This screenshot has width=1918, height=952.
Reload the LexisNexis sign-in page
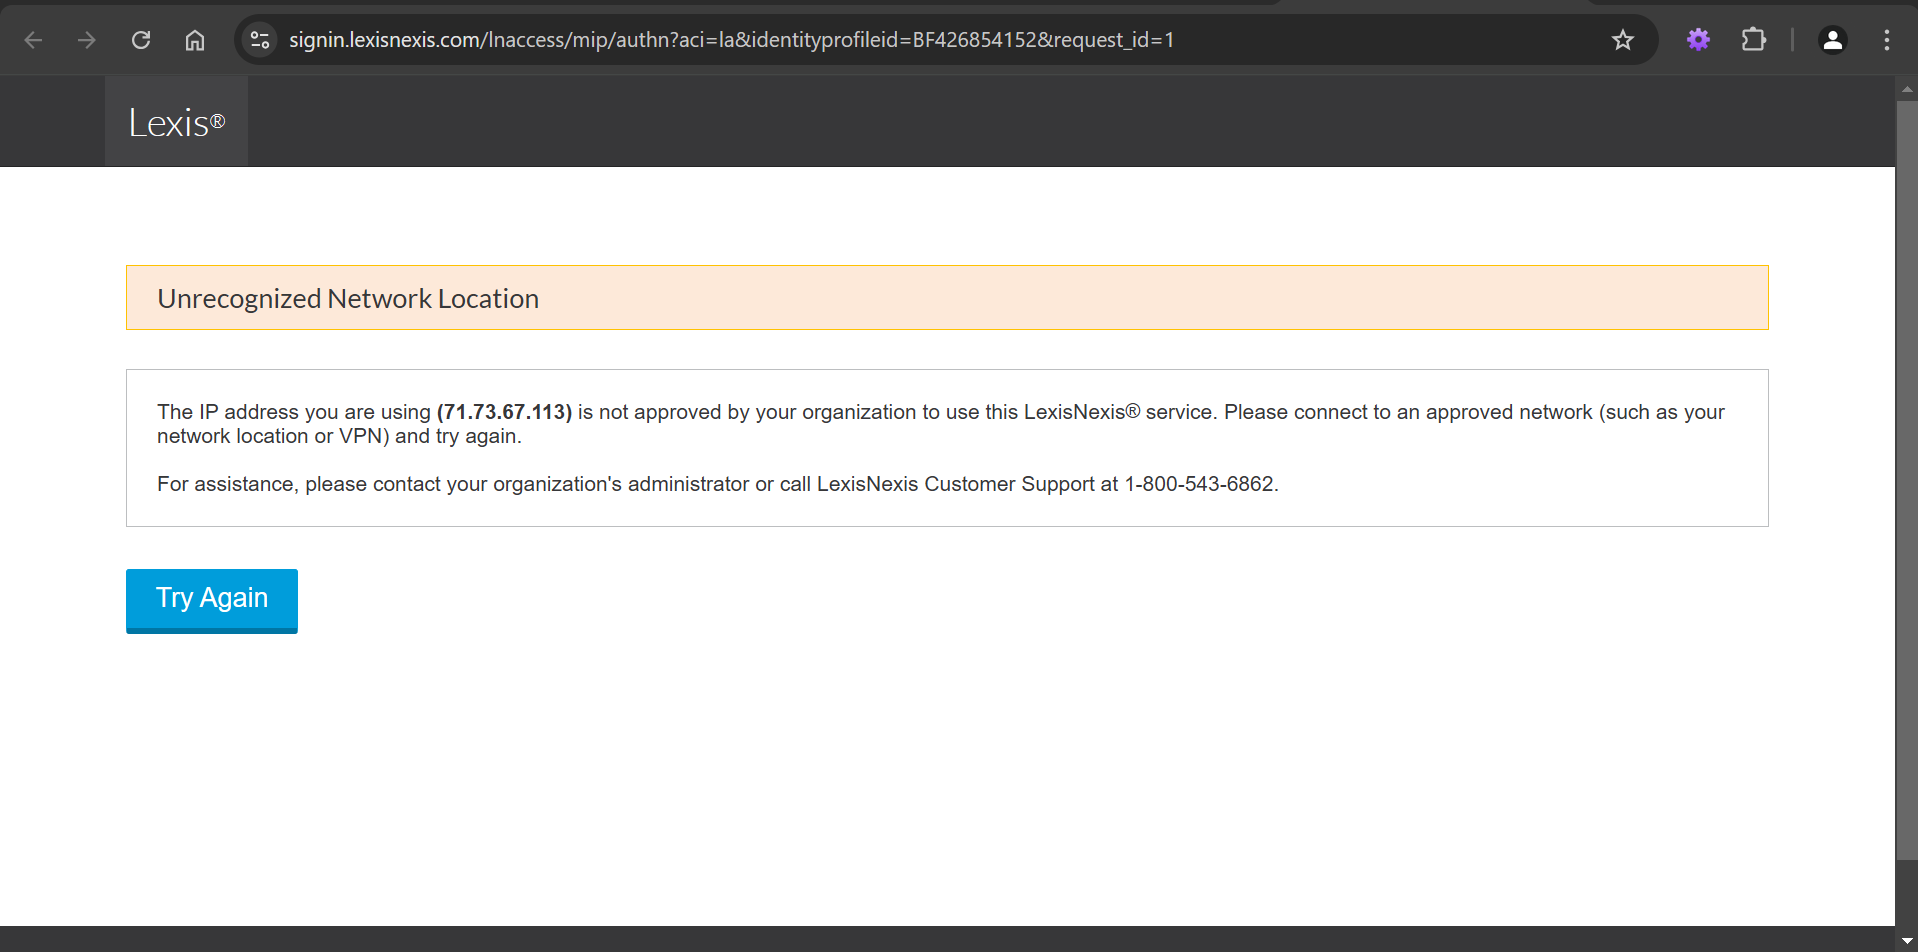coord(141,40)
